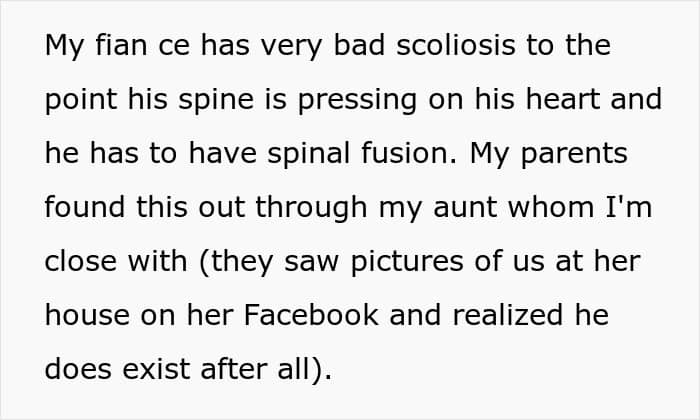Click the word "does" on the last line
700x420 pixels.
(x=76, y=368)
